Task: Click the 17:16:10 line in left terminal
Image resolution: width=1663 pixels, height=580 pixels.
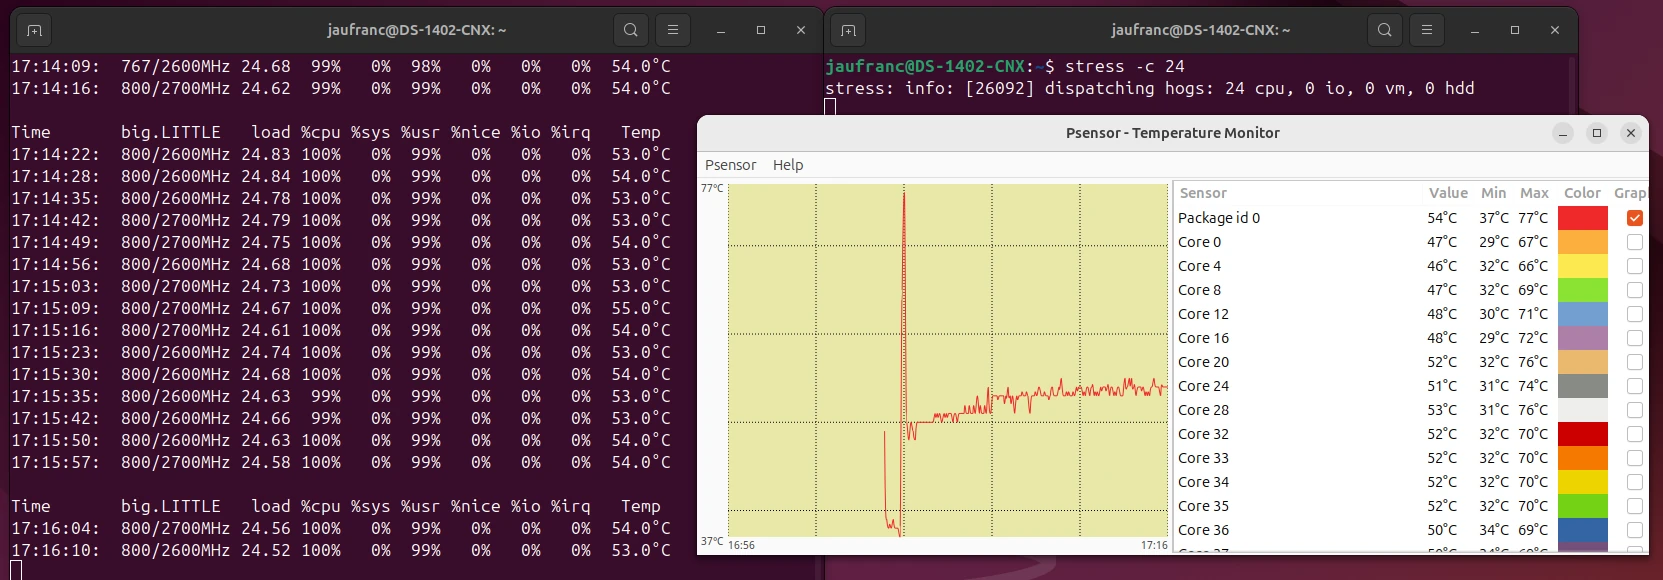Action: (x=341, y=550)
